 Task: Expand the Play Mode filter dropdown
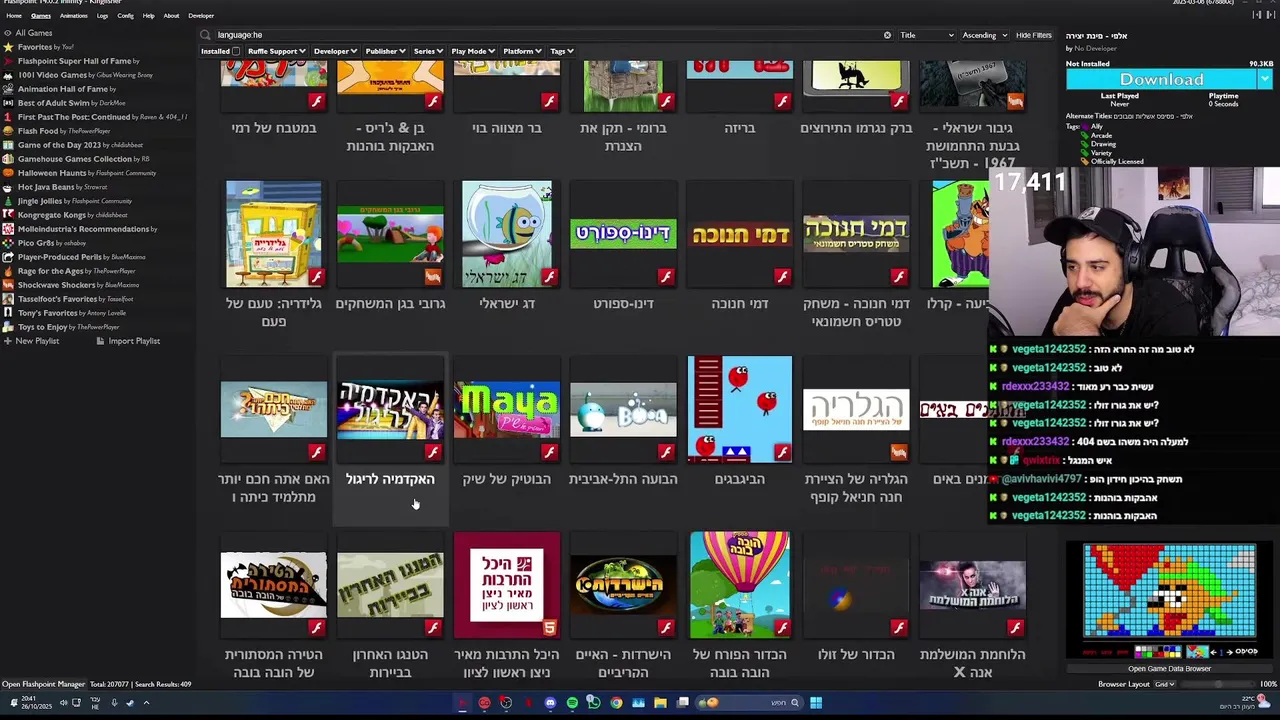(473, 51)
